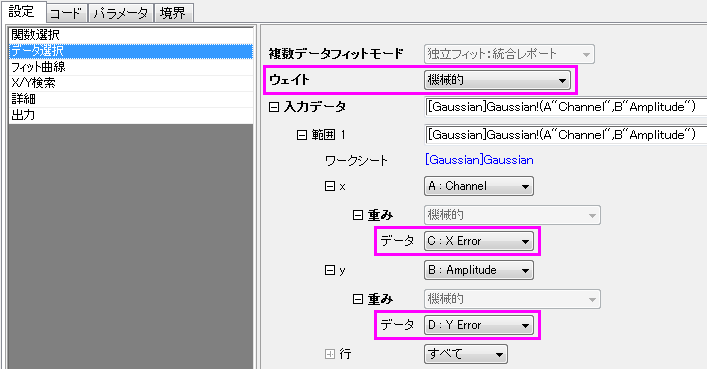
Task: Switch to the 境界 tab
Action: tap(174, 13)
